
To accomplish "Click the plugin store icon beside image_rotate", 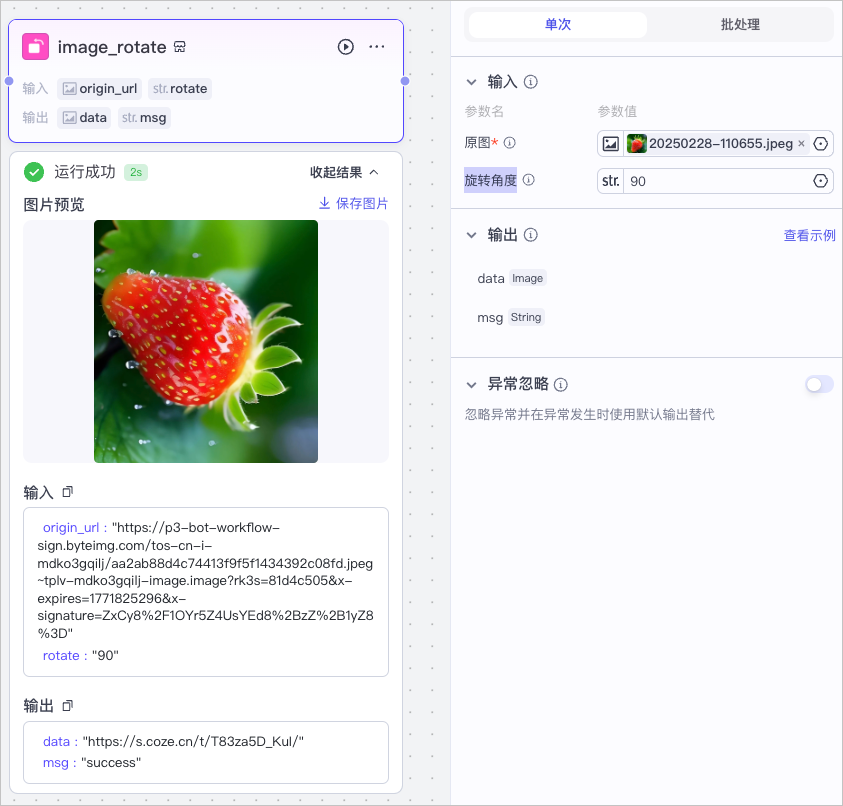I will pos(180,47).
